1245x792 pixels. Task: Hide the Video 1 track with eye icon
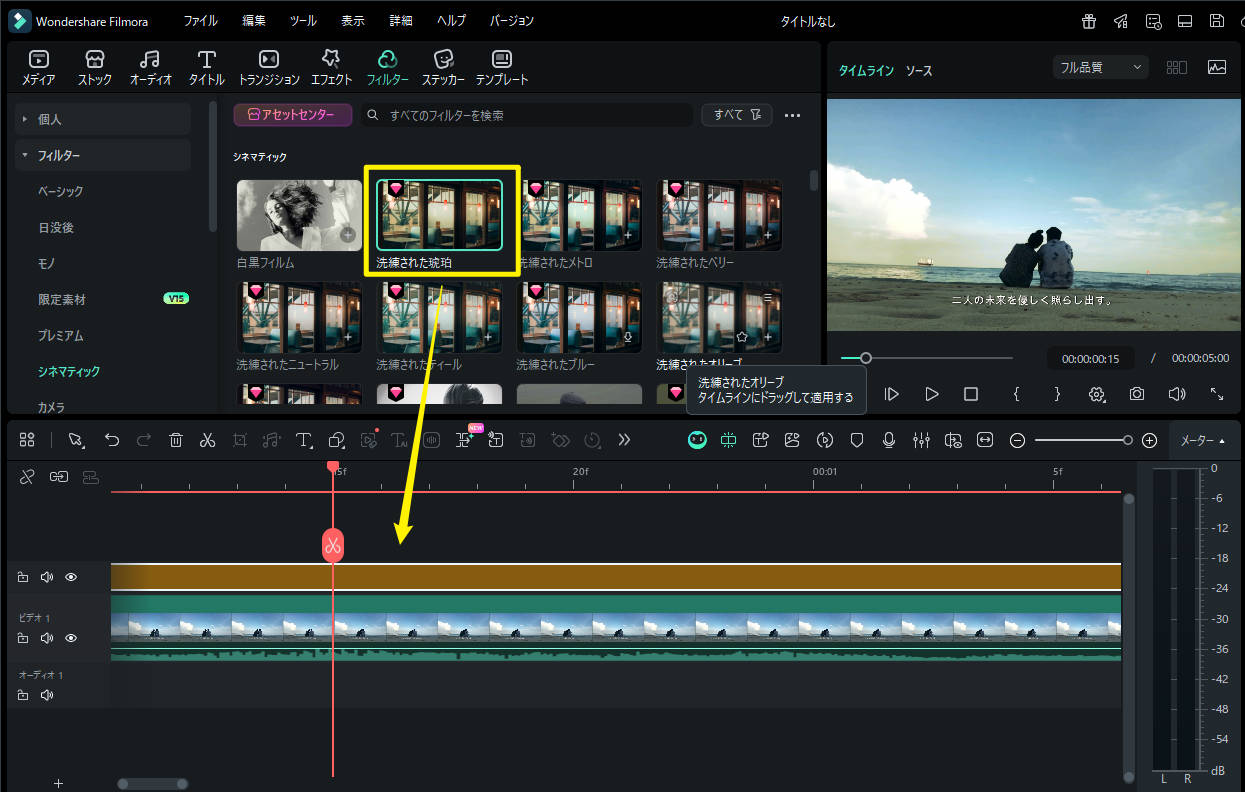71,638
